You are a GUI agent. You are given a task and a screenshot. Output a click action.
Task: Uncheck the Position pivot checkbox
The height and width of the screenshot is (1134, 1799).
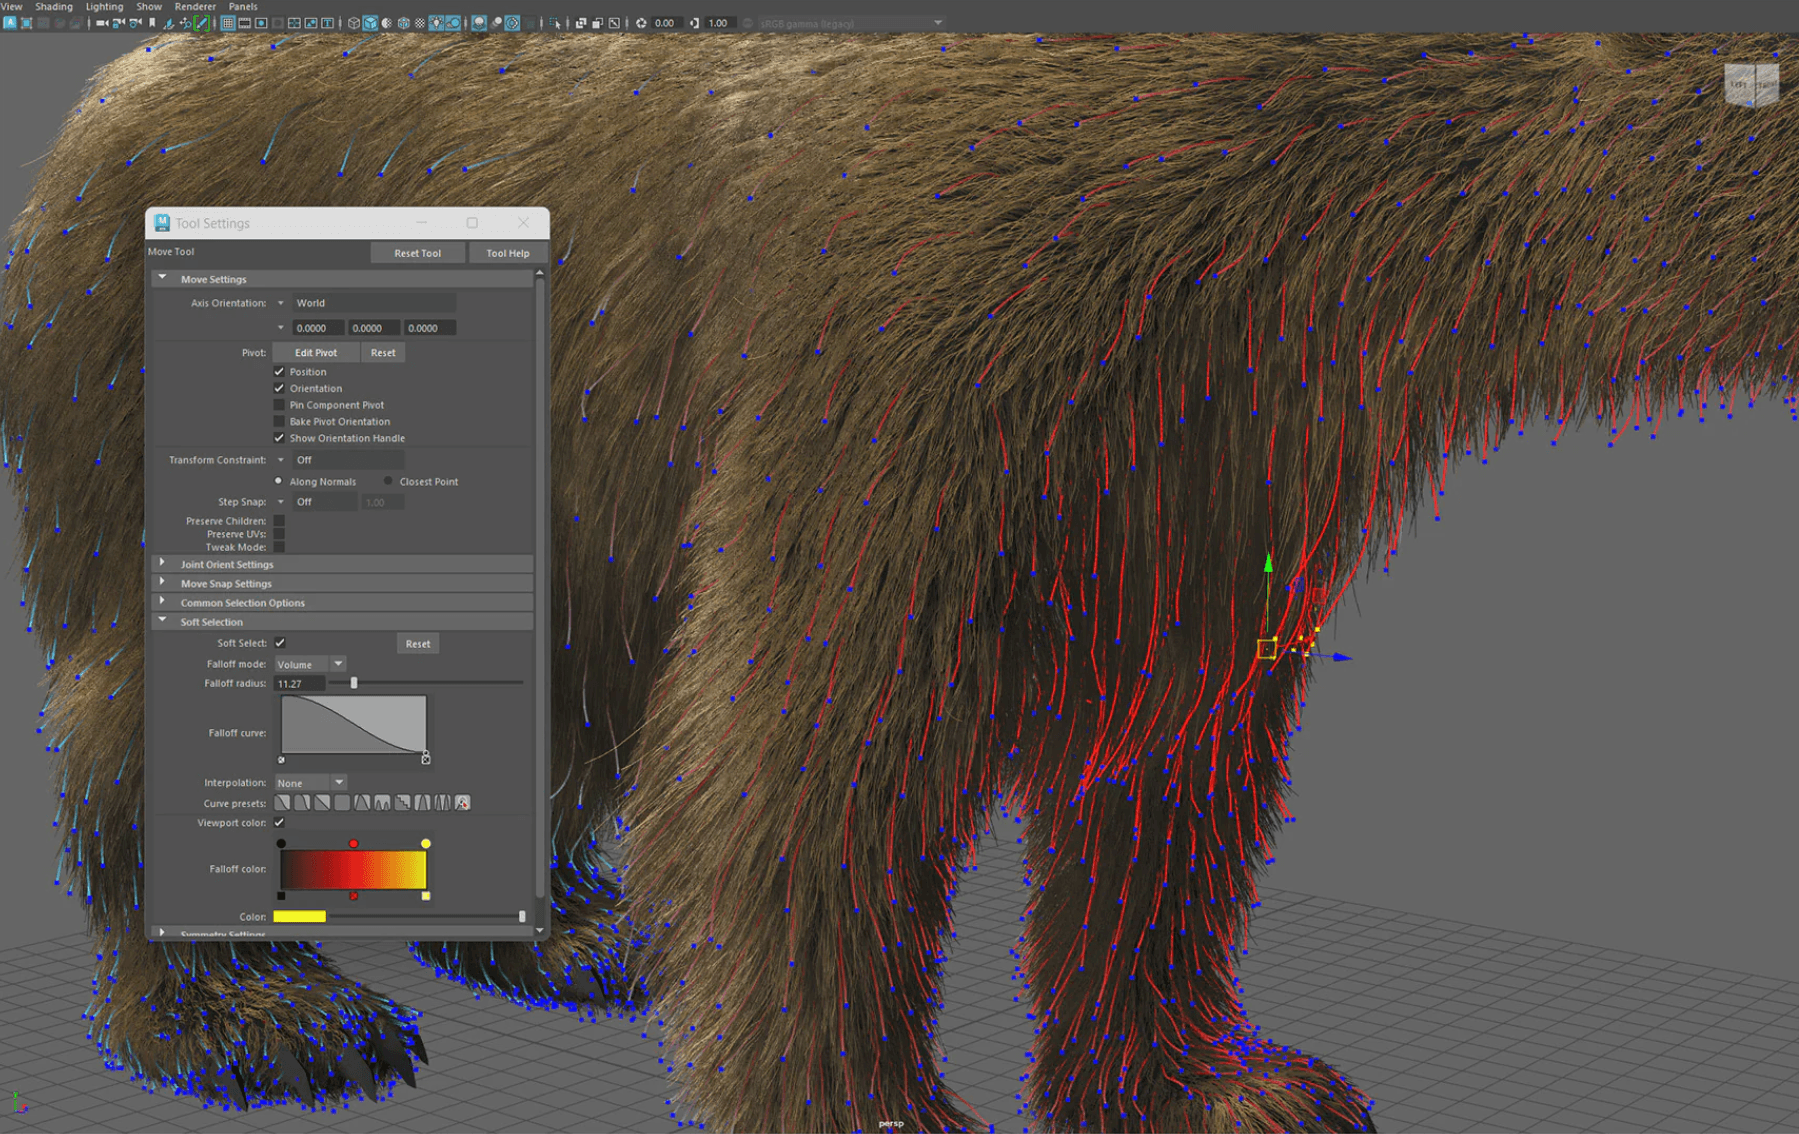point(279,371)
